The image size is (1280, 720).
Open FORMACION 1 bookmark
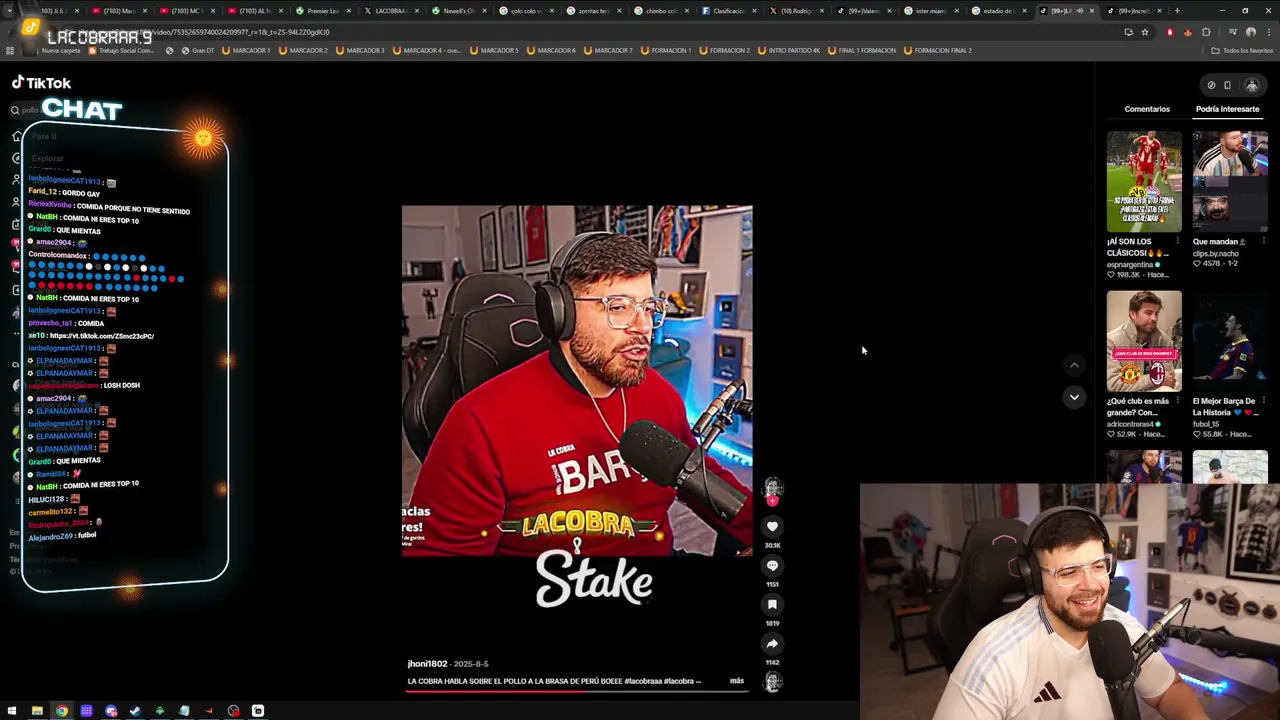[x=665, y=50]
